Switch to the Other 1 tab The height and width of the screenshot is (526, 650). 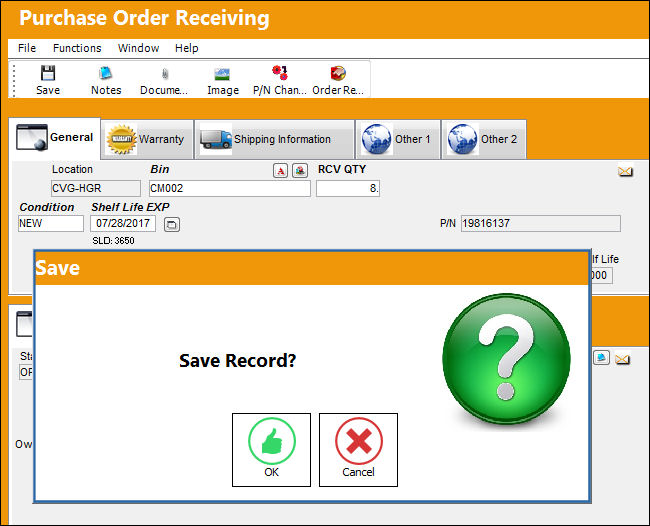[x=398, y=139]
